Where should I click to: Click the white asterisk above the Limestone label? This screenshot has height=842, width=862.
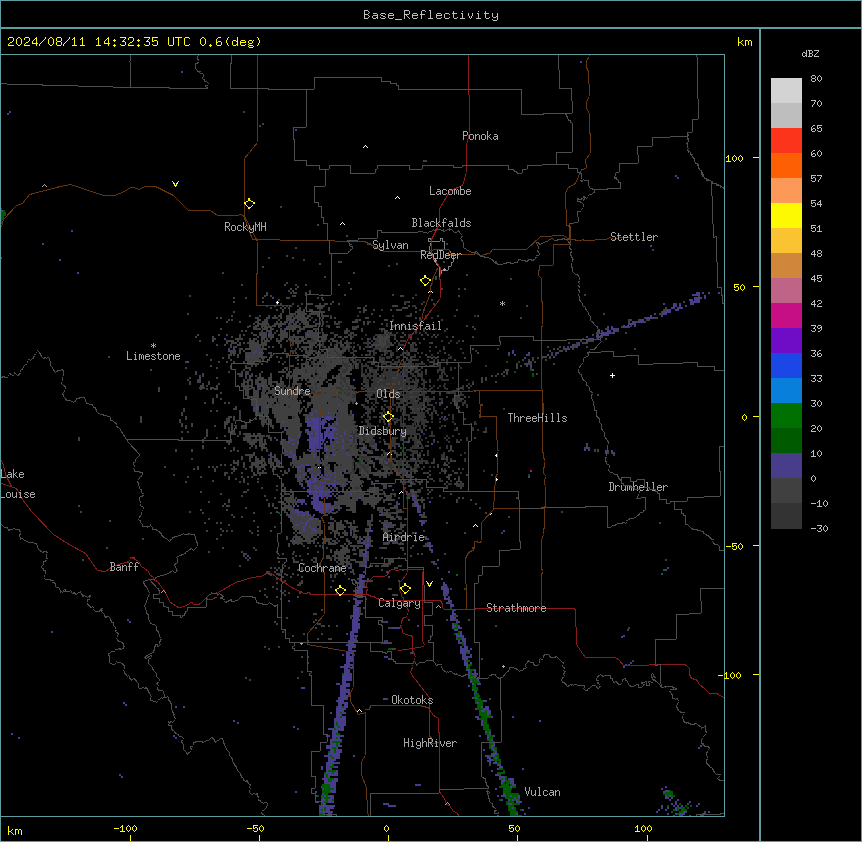tap(153, 346)
